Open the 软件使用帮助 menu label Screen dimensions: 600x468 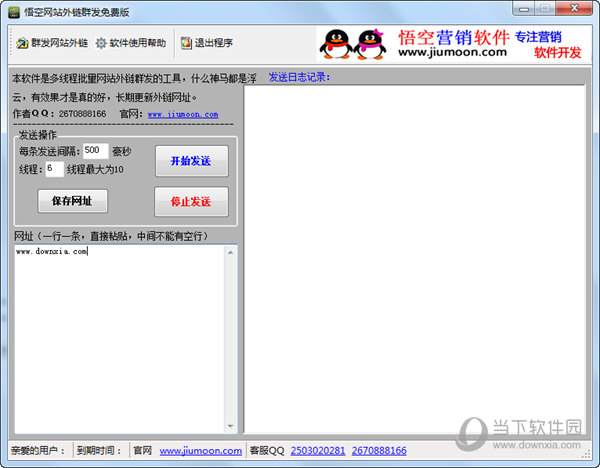click(x=138, y=43)
